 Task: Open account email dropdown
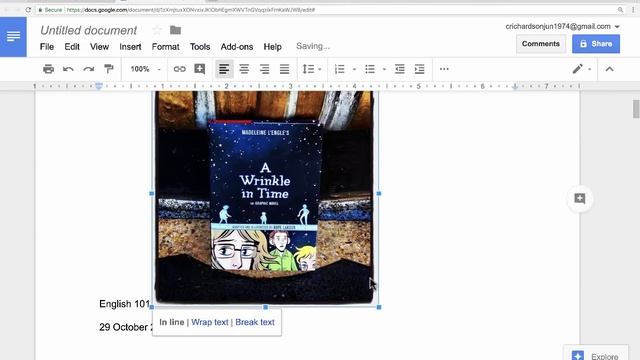[x=562, y=27]
